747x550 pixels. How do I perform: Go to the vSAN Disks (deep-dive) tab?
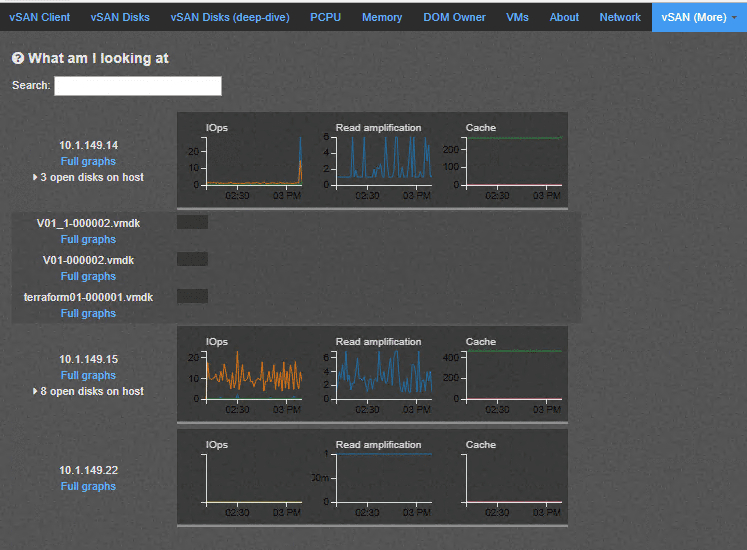point(230,17)
